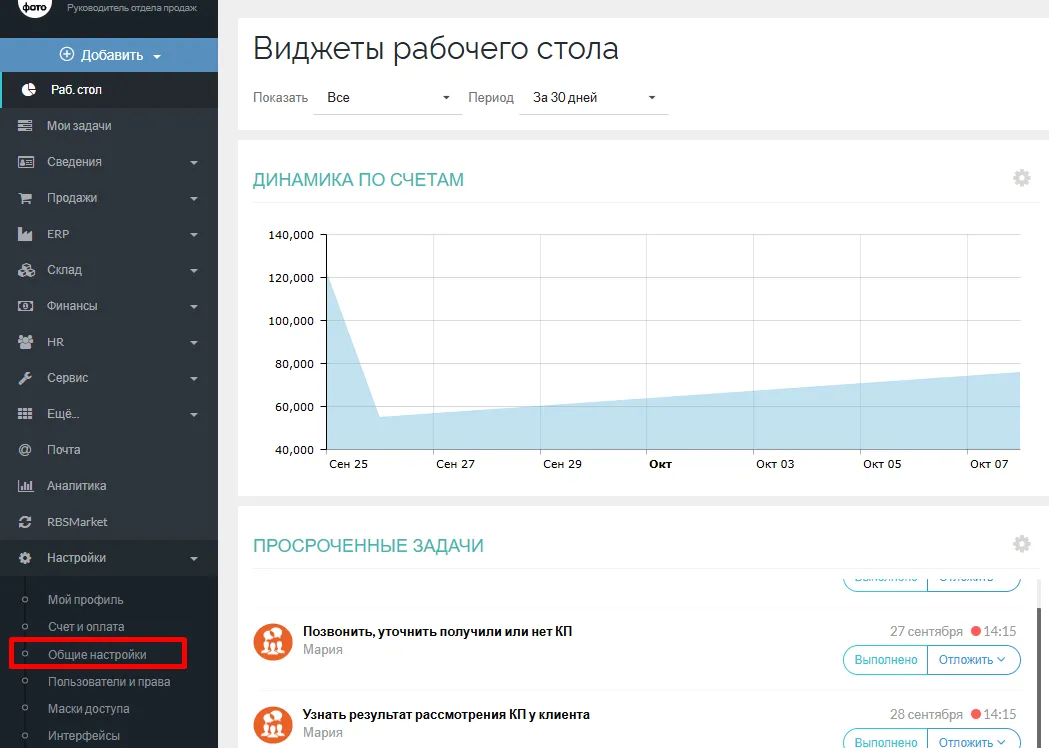Select Общие настройки under Настройки
This screenshot has height=748, width=1049.
[97, 655]
